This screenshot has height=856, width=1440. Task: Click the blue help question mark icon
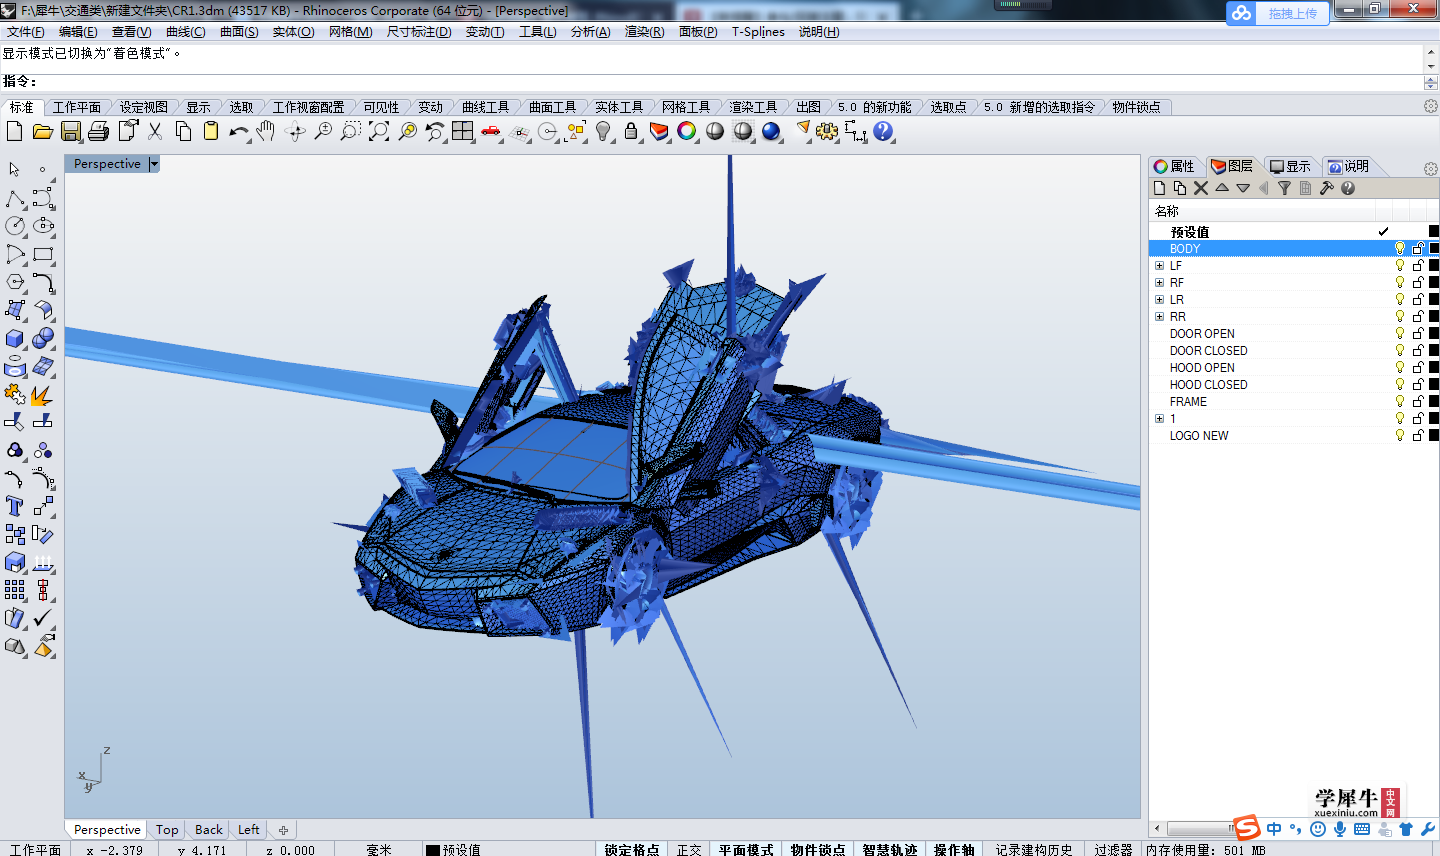click(883, 131)
